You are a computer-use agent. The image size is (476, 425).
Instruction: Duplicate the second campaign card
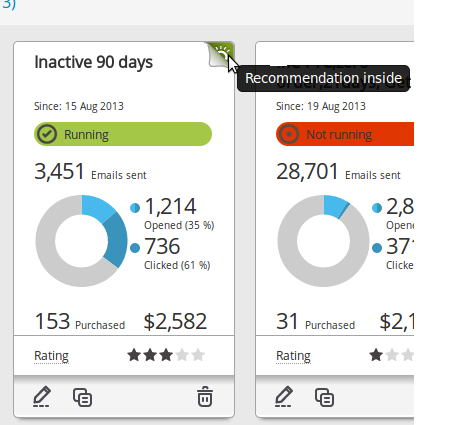pyautogui.click(x=324, y=397)
